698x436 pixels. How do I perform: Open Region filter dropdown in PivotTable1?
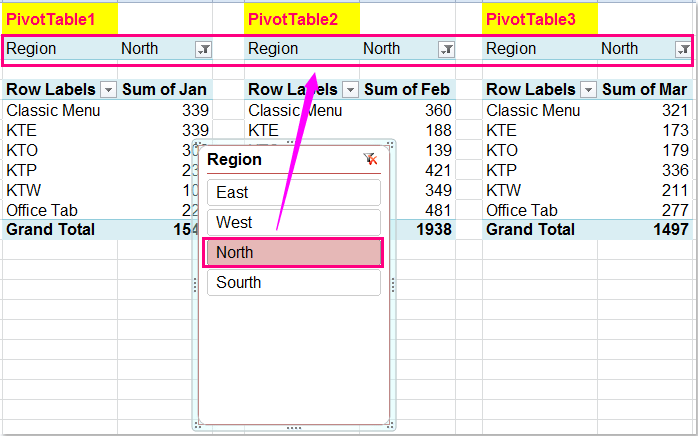click(x=203, y=49)
